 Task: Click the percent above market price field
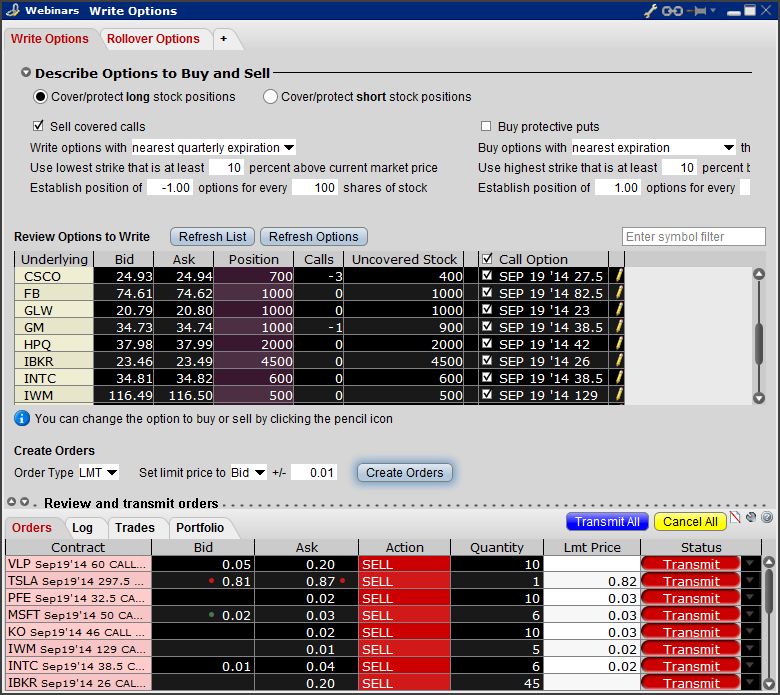tap(226, 168)
